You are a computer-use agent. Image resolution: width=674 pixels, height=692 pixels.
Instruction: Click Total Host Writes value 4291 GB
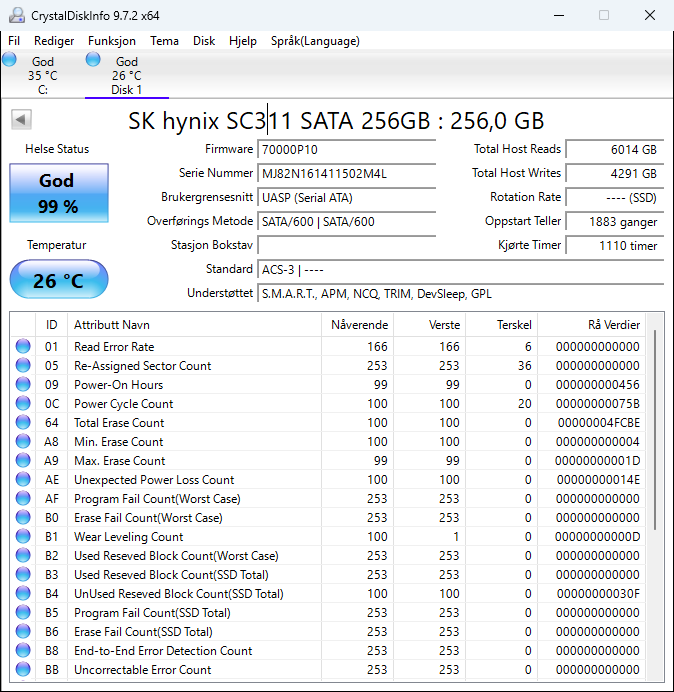tap(614, 173)
